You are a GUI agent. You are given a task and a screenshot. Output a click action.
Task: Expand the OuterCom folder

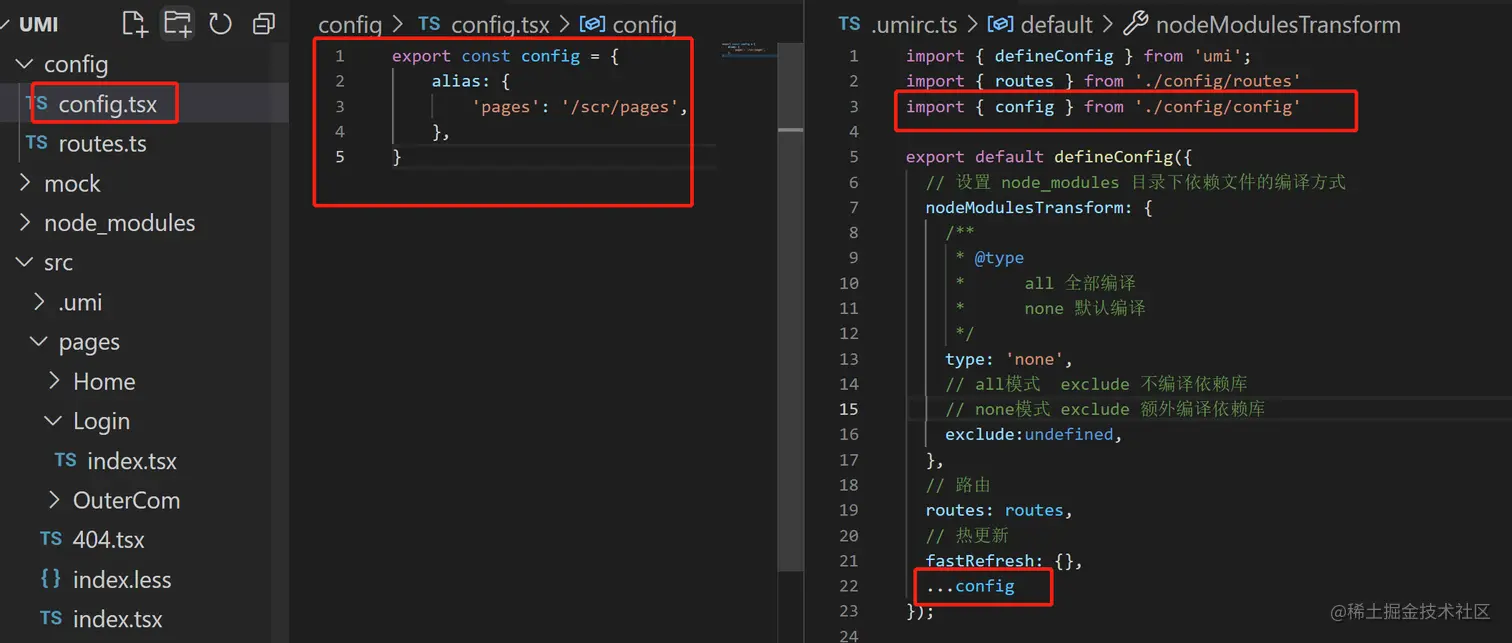point(54,500)
